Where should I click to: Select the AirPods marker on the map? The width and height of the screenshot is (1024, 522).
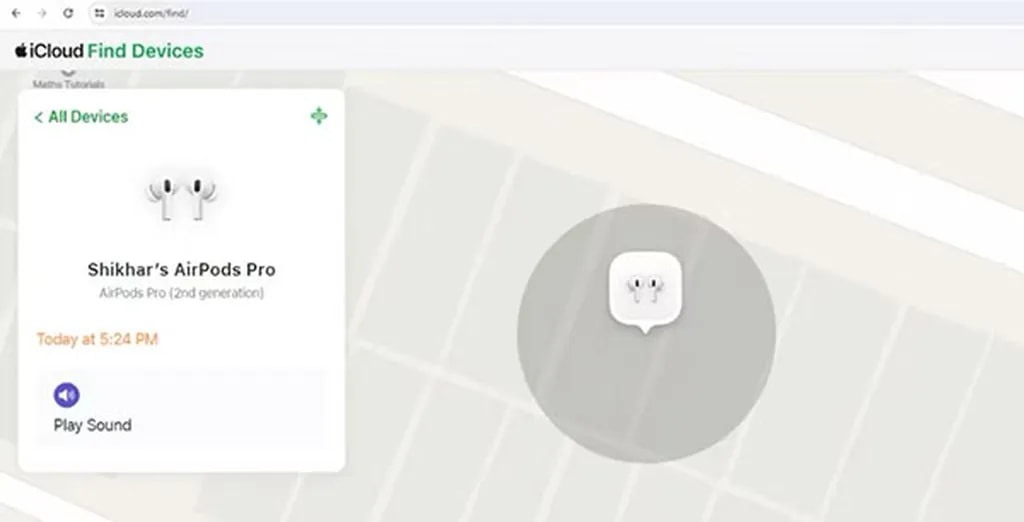[x=645, y=290]
